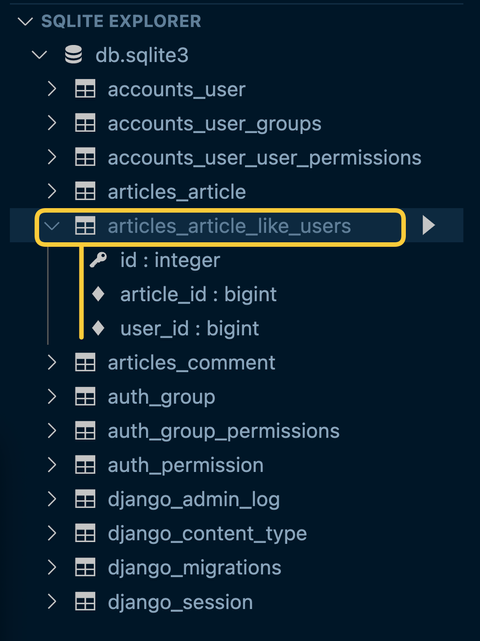Expand the articles_article table chevron
This screenshot has width=480, height=641.
point(52,191)
